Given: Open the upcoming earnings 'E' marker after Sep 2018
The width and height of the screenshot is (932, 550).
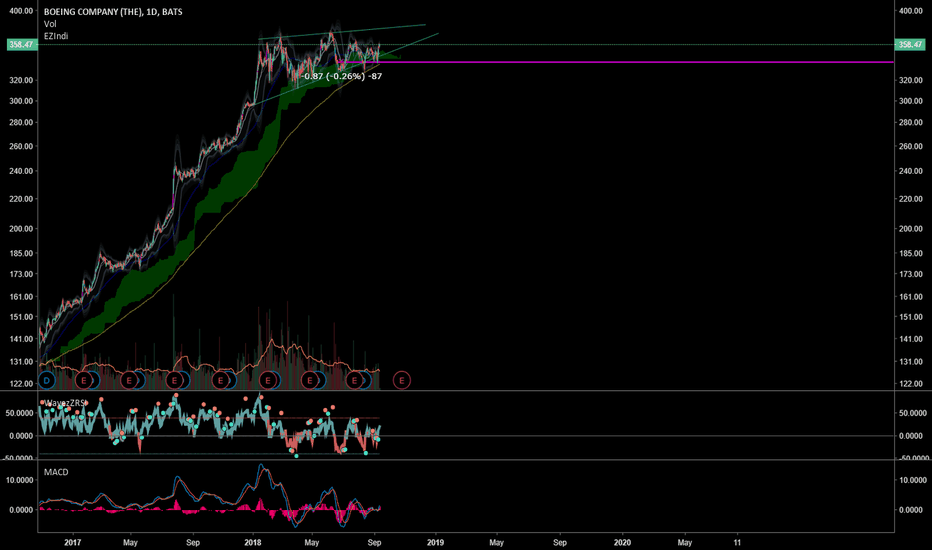Looking at the screenshot, I should pos(402,380).
